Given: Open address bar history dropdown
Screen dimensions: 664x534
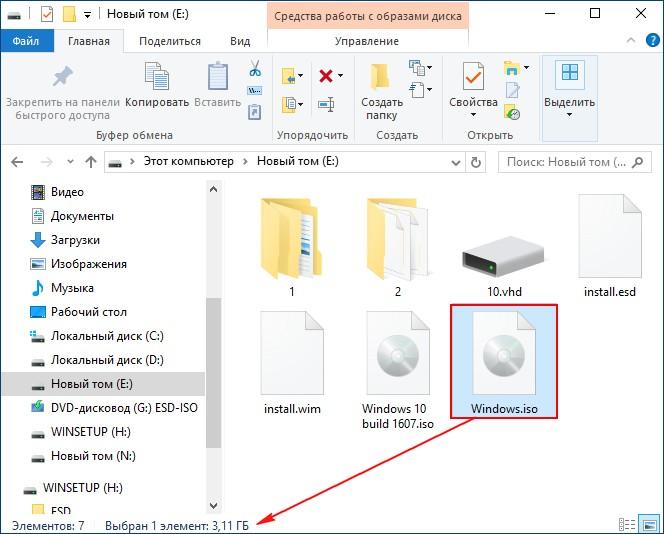Looking at the screenshot, I should (456, 162).
